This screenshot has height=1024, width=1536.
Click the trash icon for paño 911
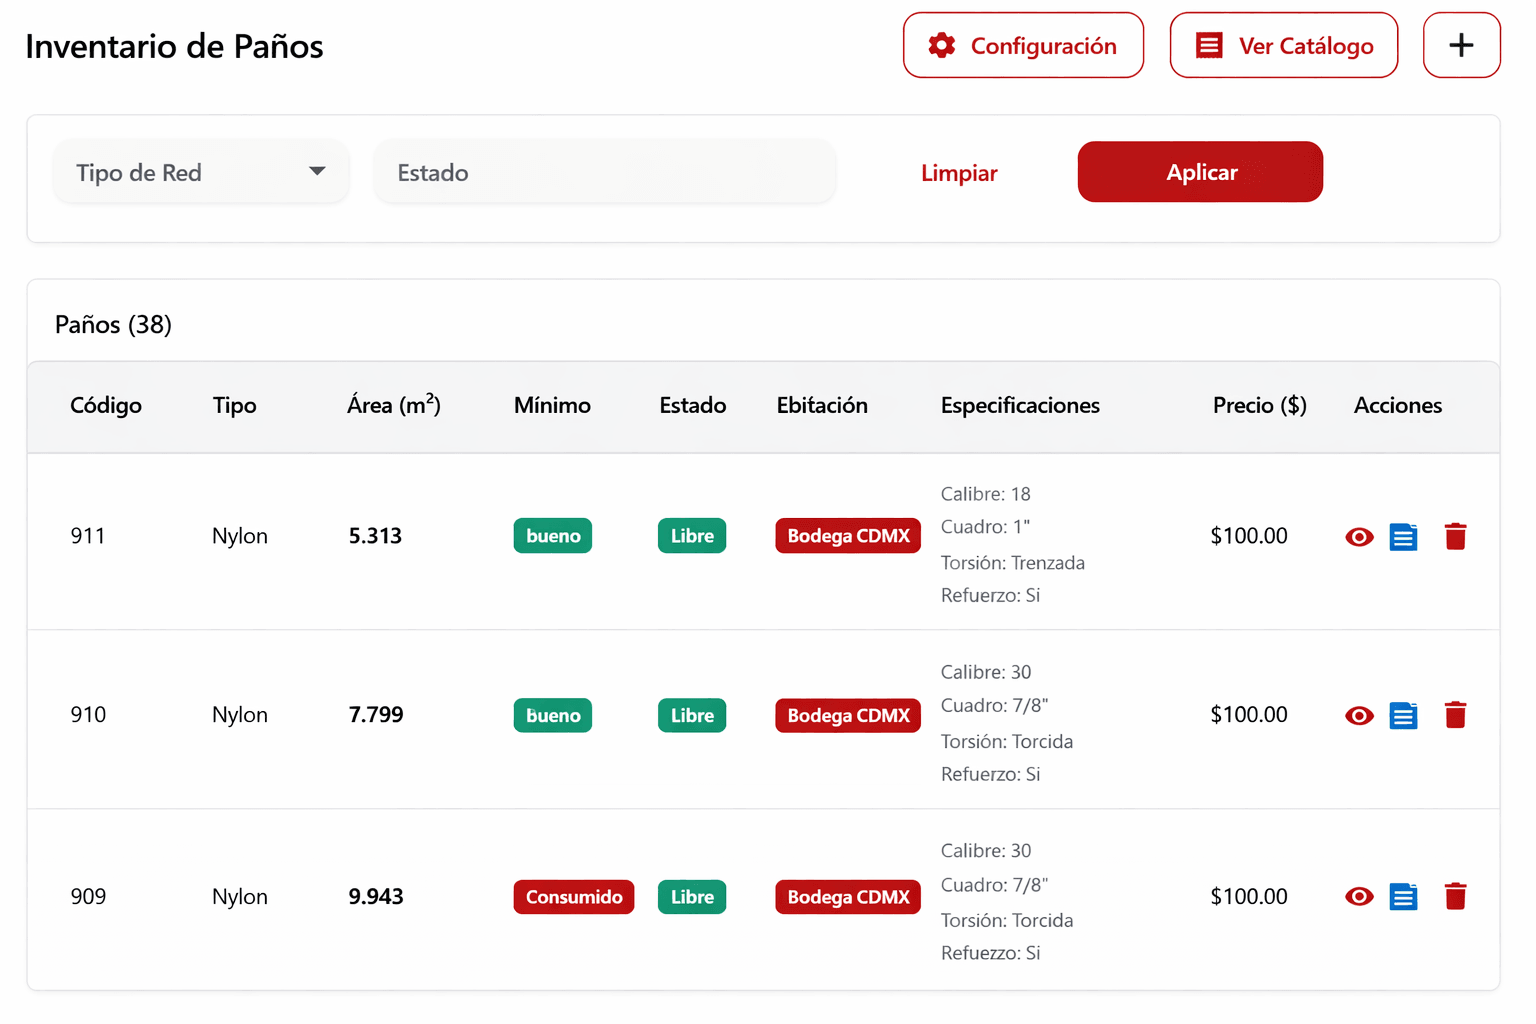coord(1455,536)
